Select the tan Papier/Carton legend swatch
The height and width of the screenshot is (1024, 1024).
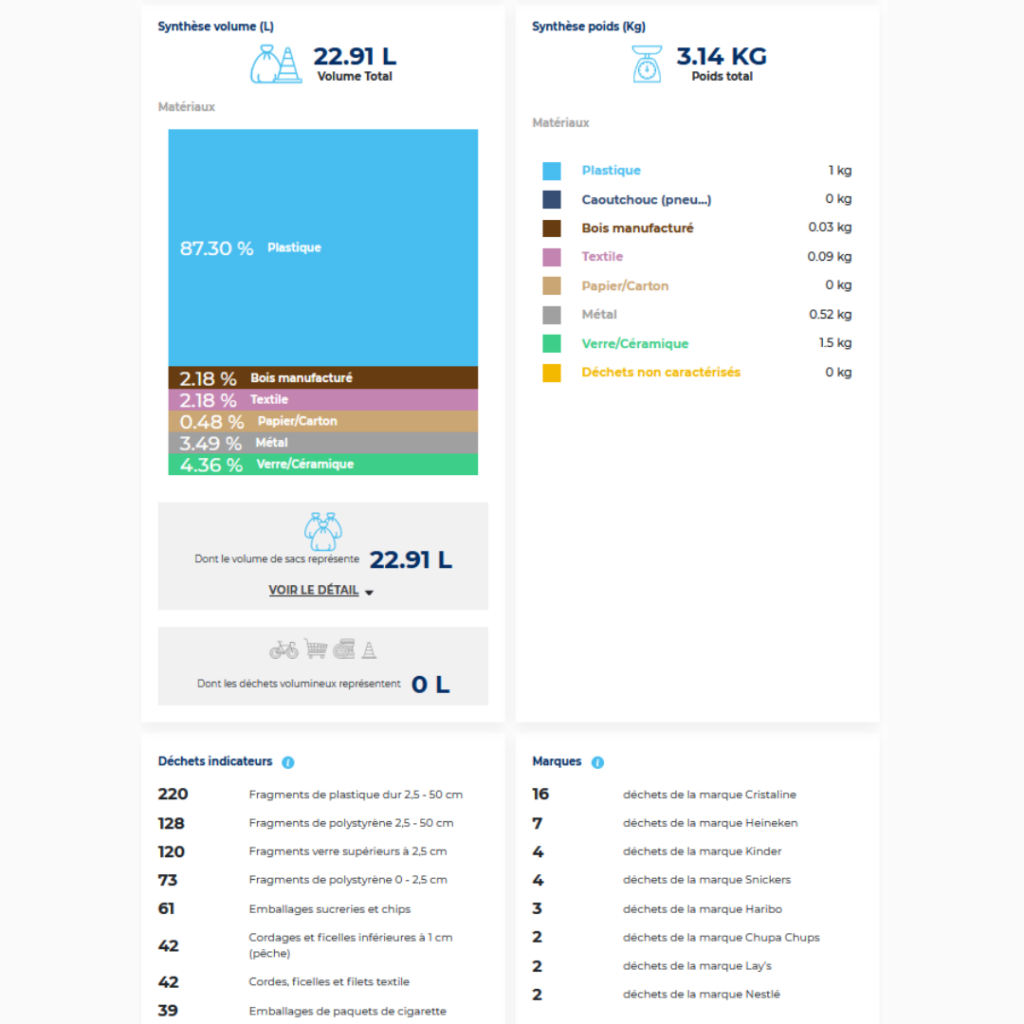point(552,286)
